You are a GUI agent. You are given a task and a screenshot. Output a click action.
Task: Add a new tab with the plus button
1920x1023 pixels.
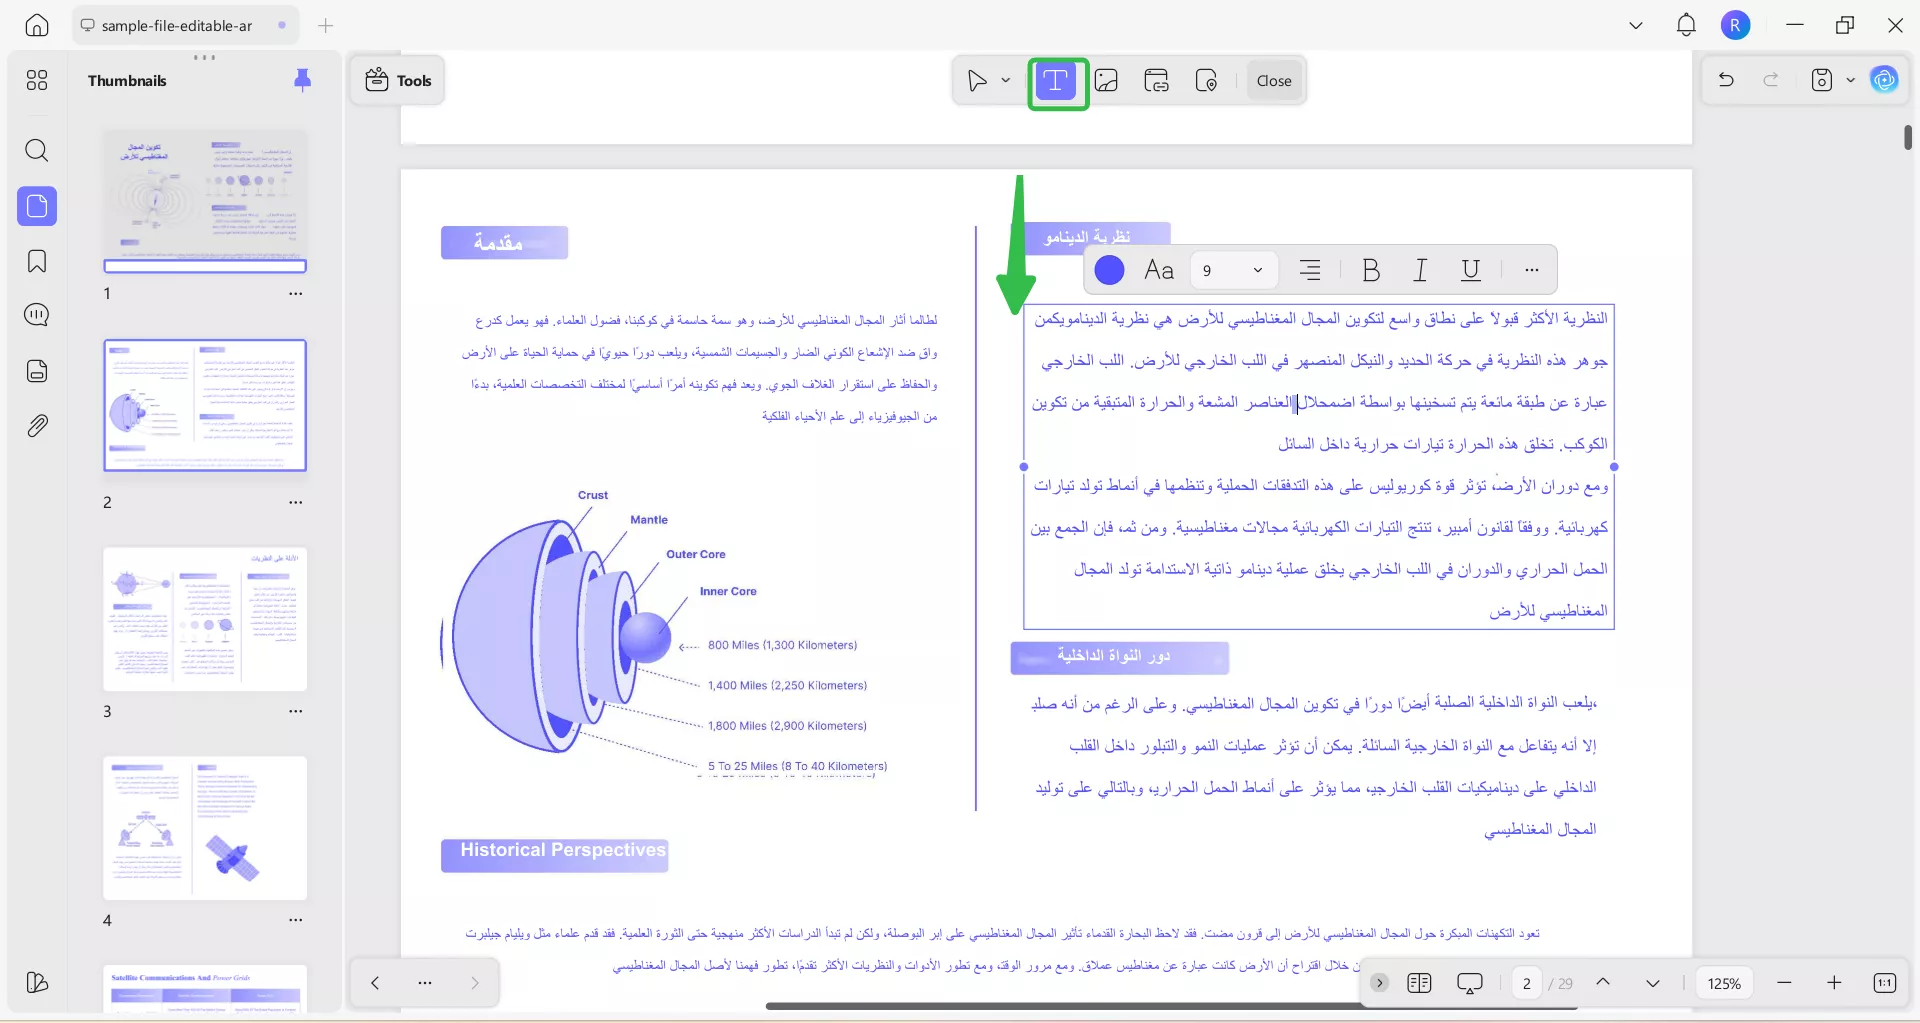point(325,25)
